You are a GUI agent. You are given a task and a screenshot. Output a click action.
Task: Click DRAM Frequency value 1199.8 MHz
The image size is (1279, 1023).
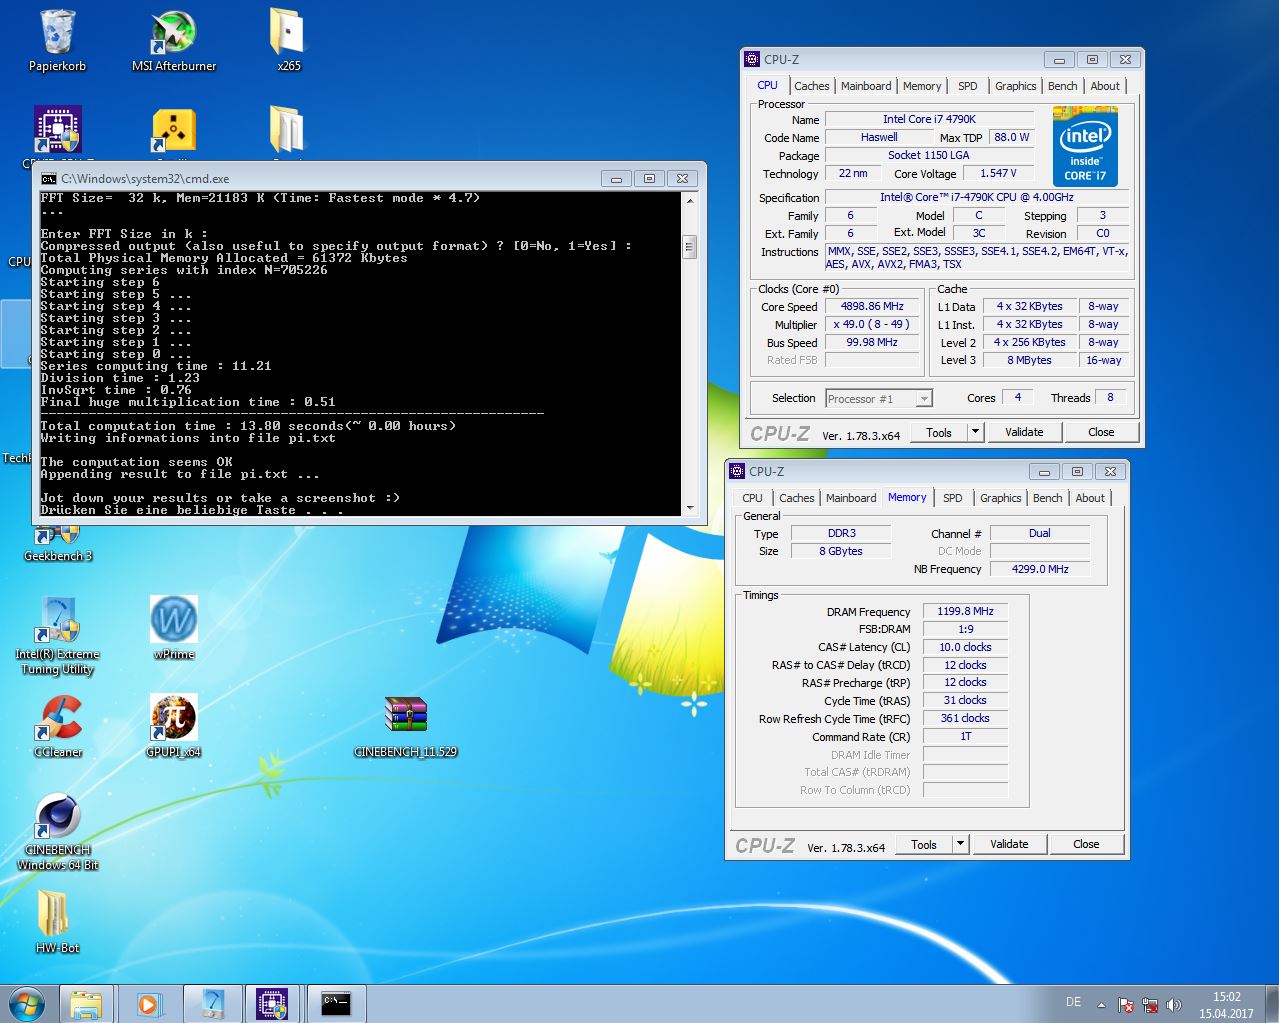[965, 611]
